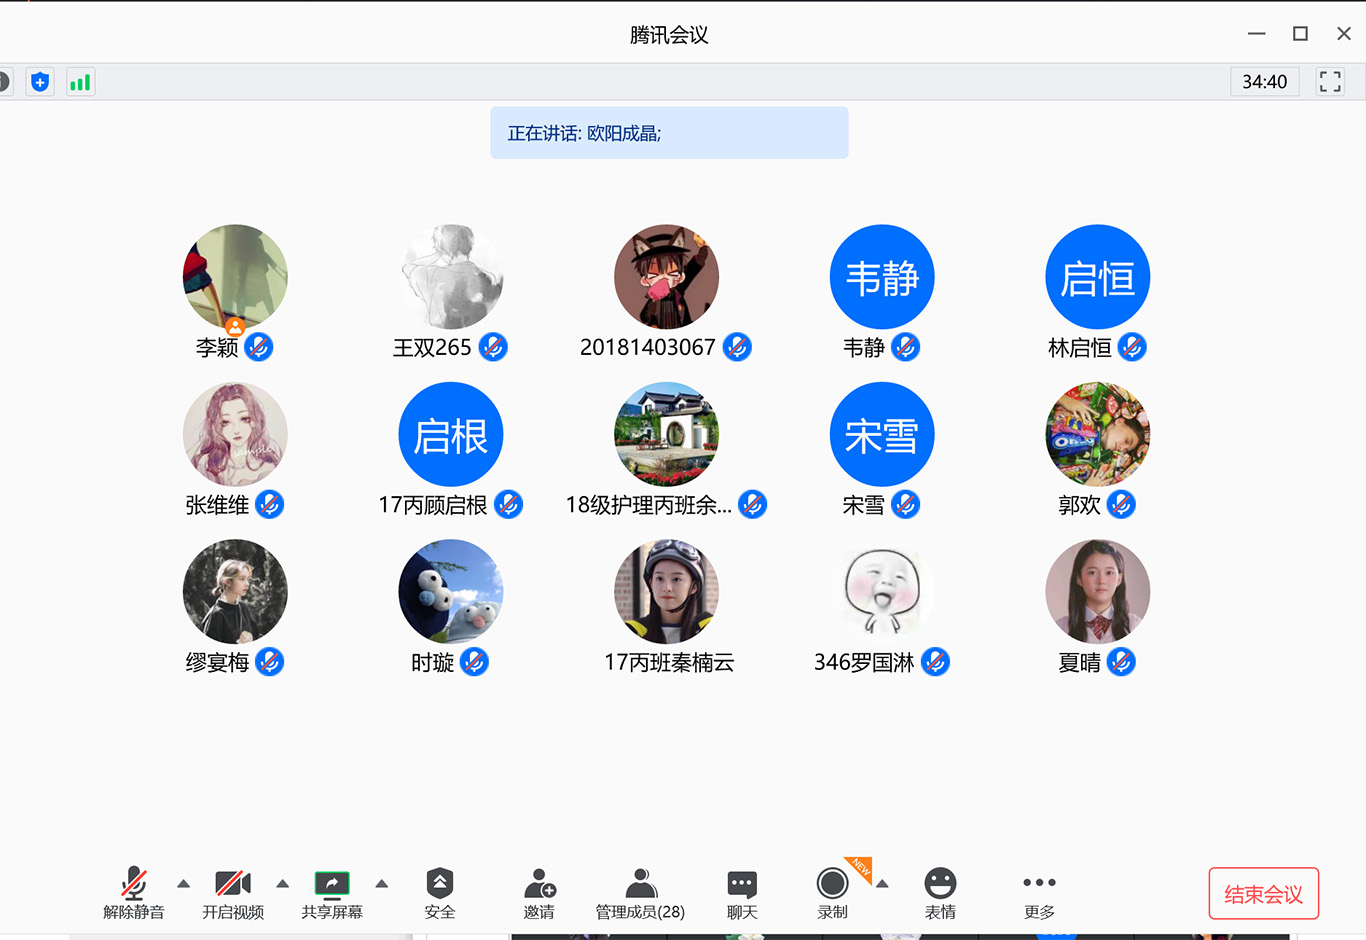Open Manage Members (管理成员) panel
Viewport: 1366px width, 940px height.
tap(640, 893)
